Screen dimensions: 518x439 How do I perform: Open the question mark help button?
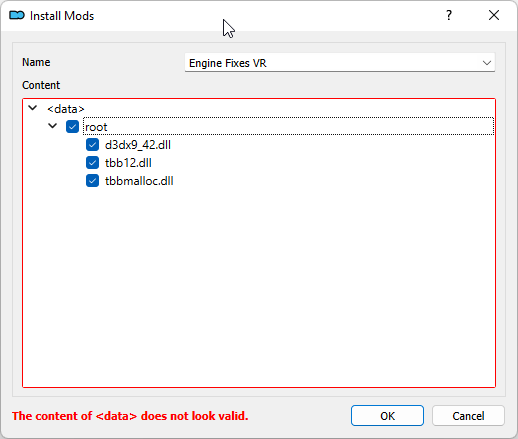(449, 15)
